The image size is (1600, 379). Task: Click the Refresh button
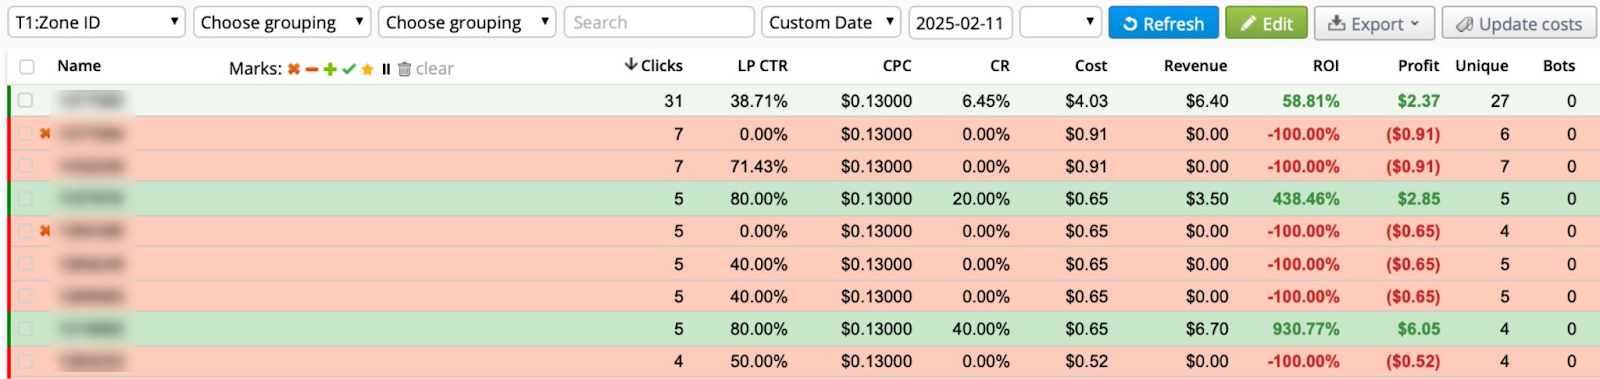pos(1163,23)
